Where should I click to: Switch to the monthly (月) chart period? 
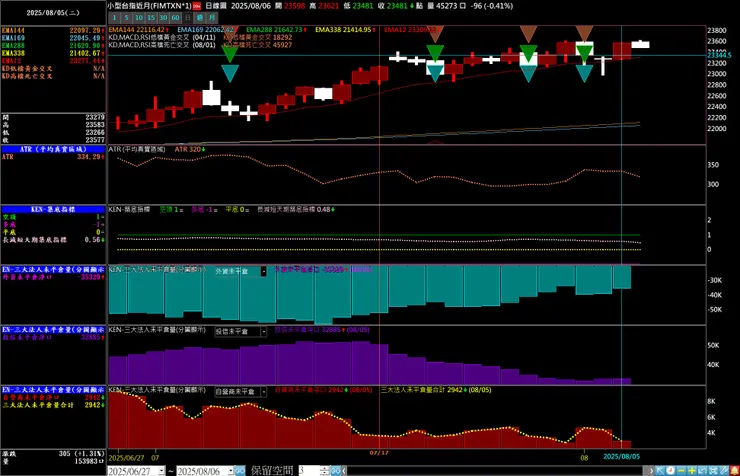(x=212, y=17)
